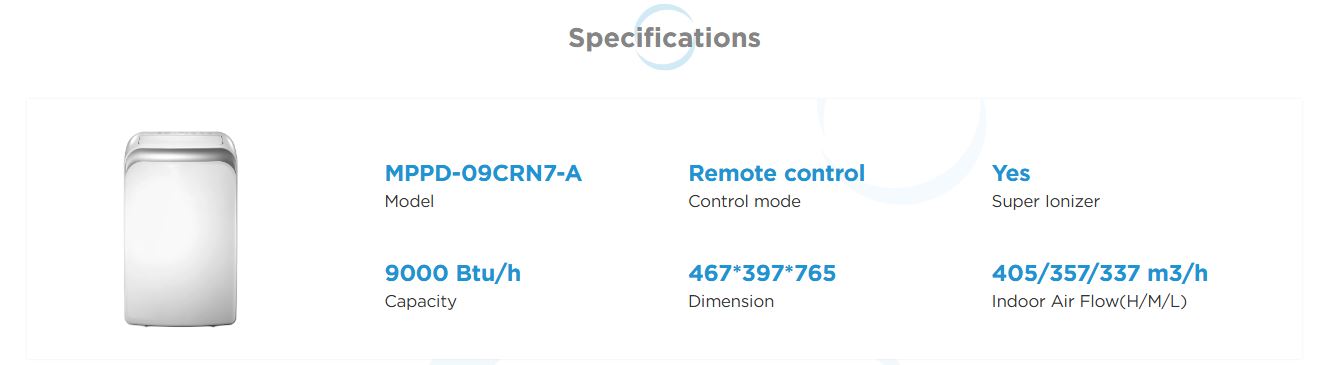Click the Capacity label
Image resolution: width=1321 pixels, height=365 pixels.
point(421,301)
